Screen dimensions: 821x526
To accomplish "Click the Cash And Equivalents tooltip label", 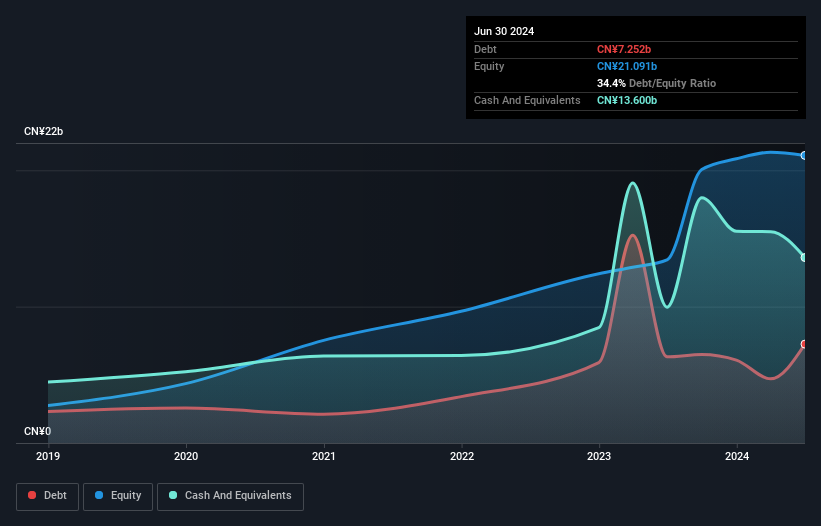I will [x=527, y=100].
